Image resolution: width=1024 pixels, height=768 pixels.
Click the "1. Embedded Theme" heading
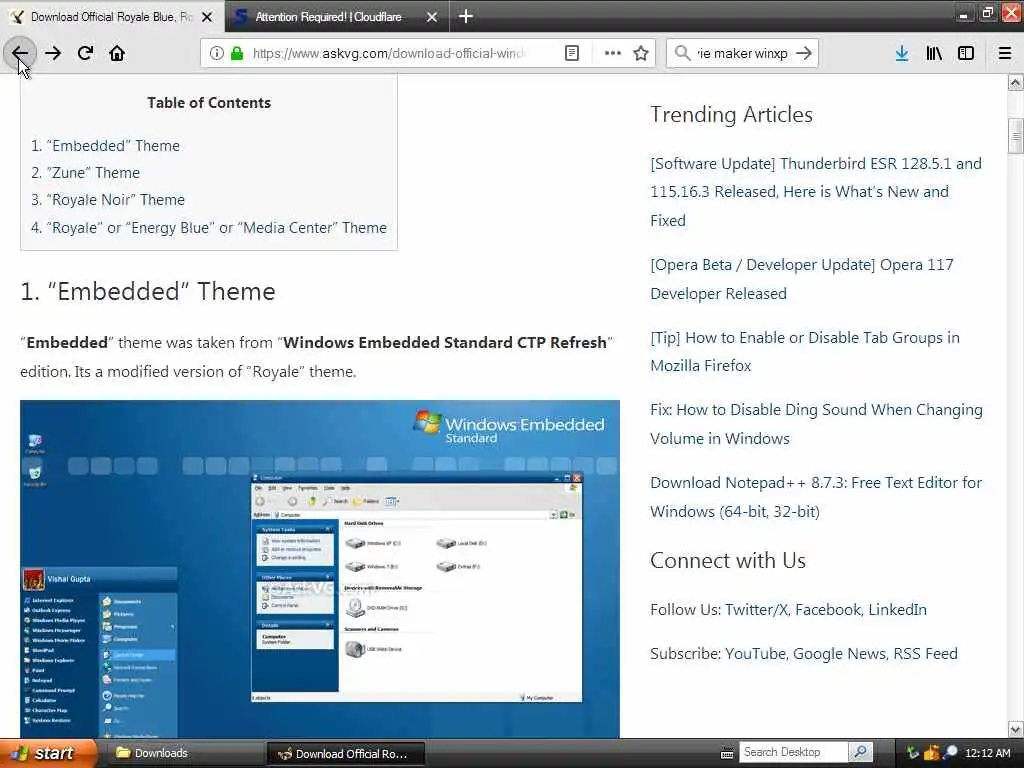click(148, 291)
